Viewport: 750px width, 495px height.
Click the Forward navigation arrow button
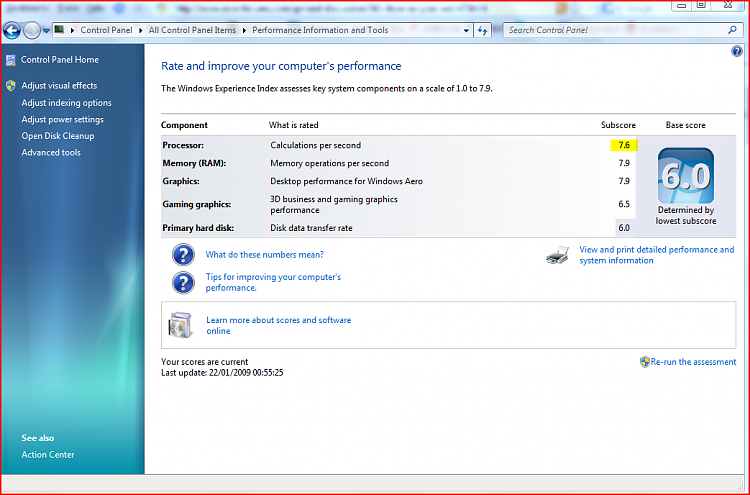[x=32, y=31]
